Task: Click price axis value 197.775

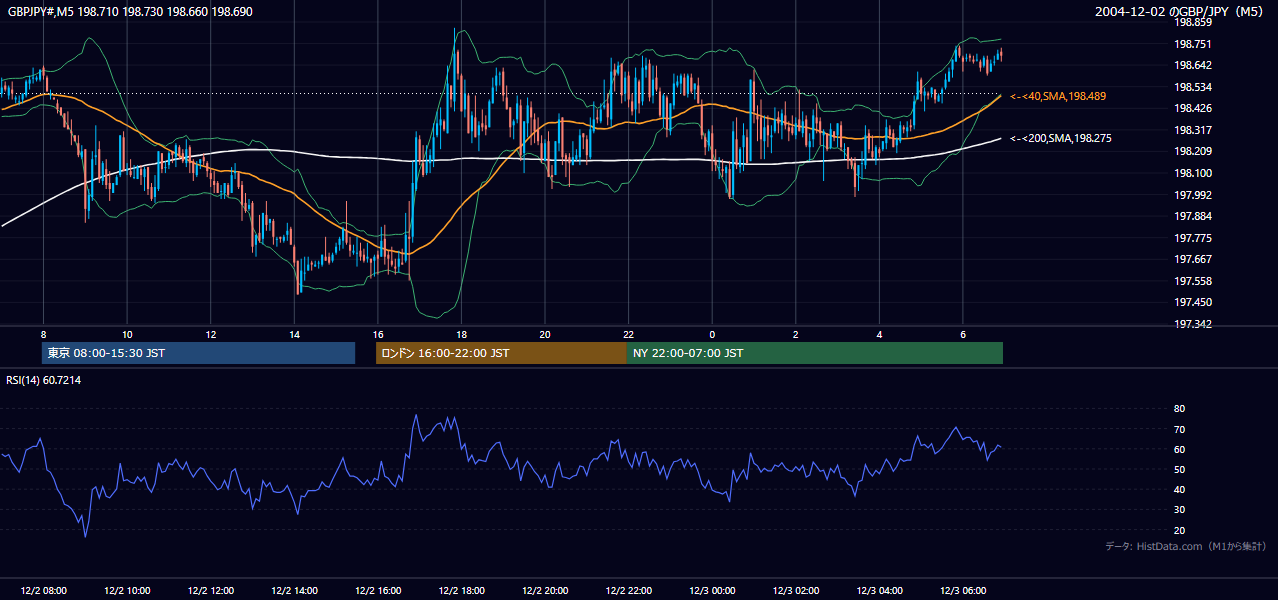Action: point(1193,238)
